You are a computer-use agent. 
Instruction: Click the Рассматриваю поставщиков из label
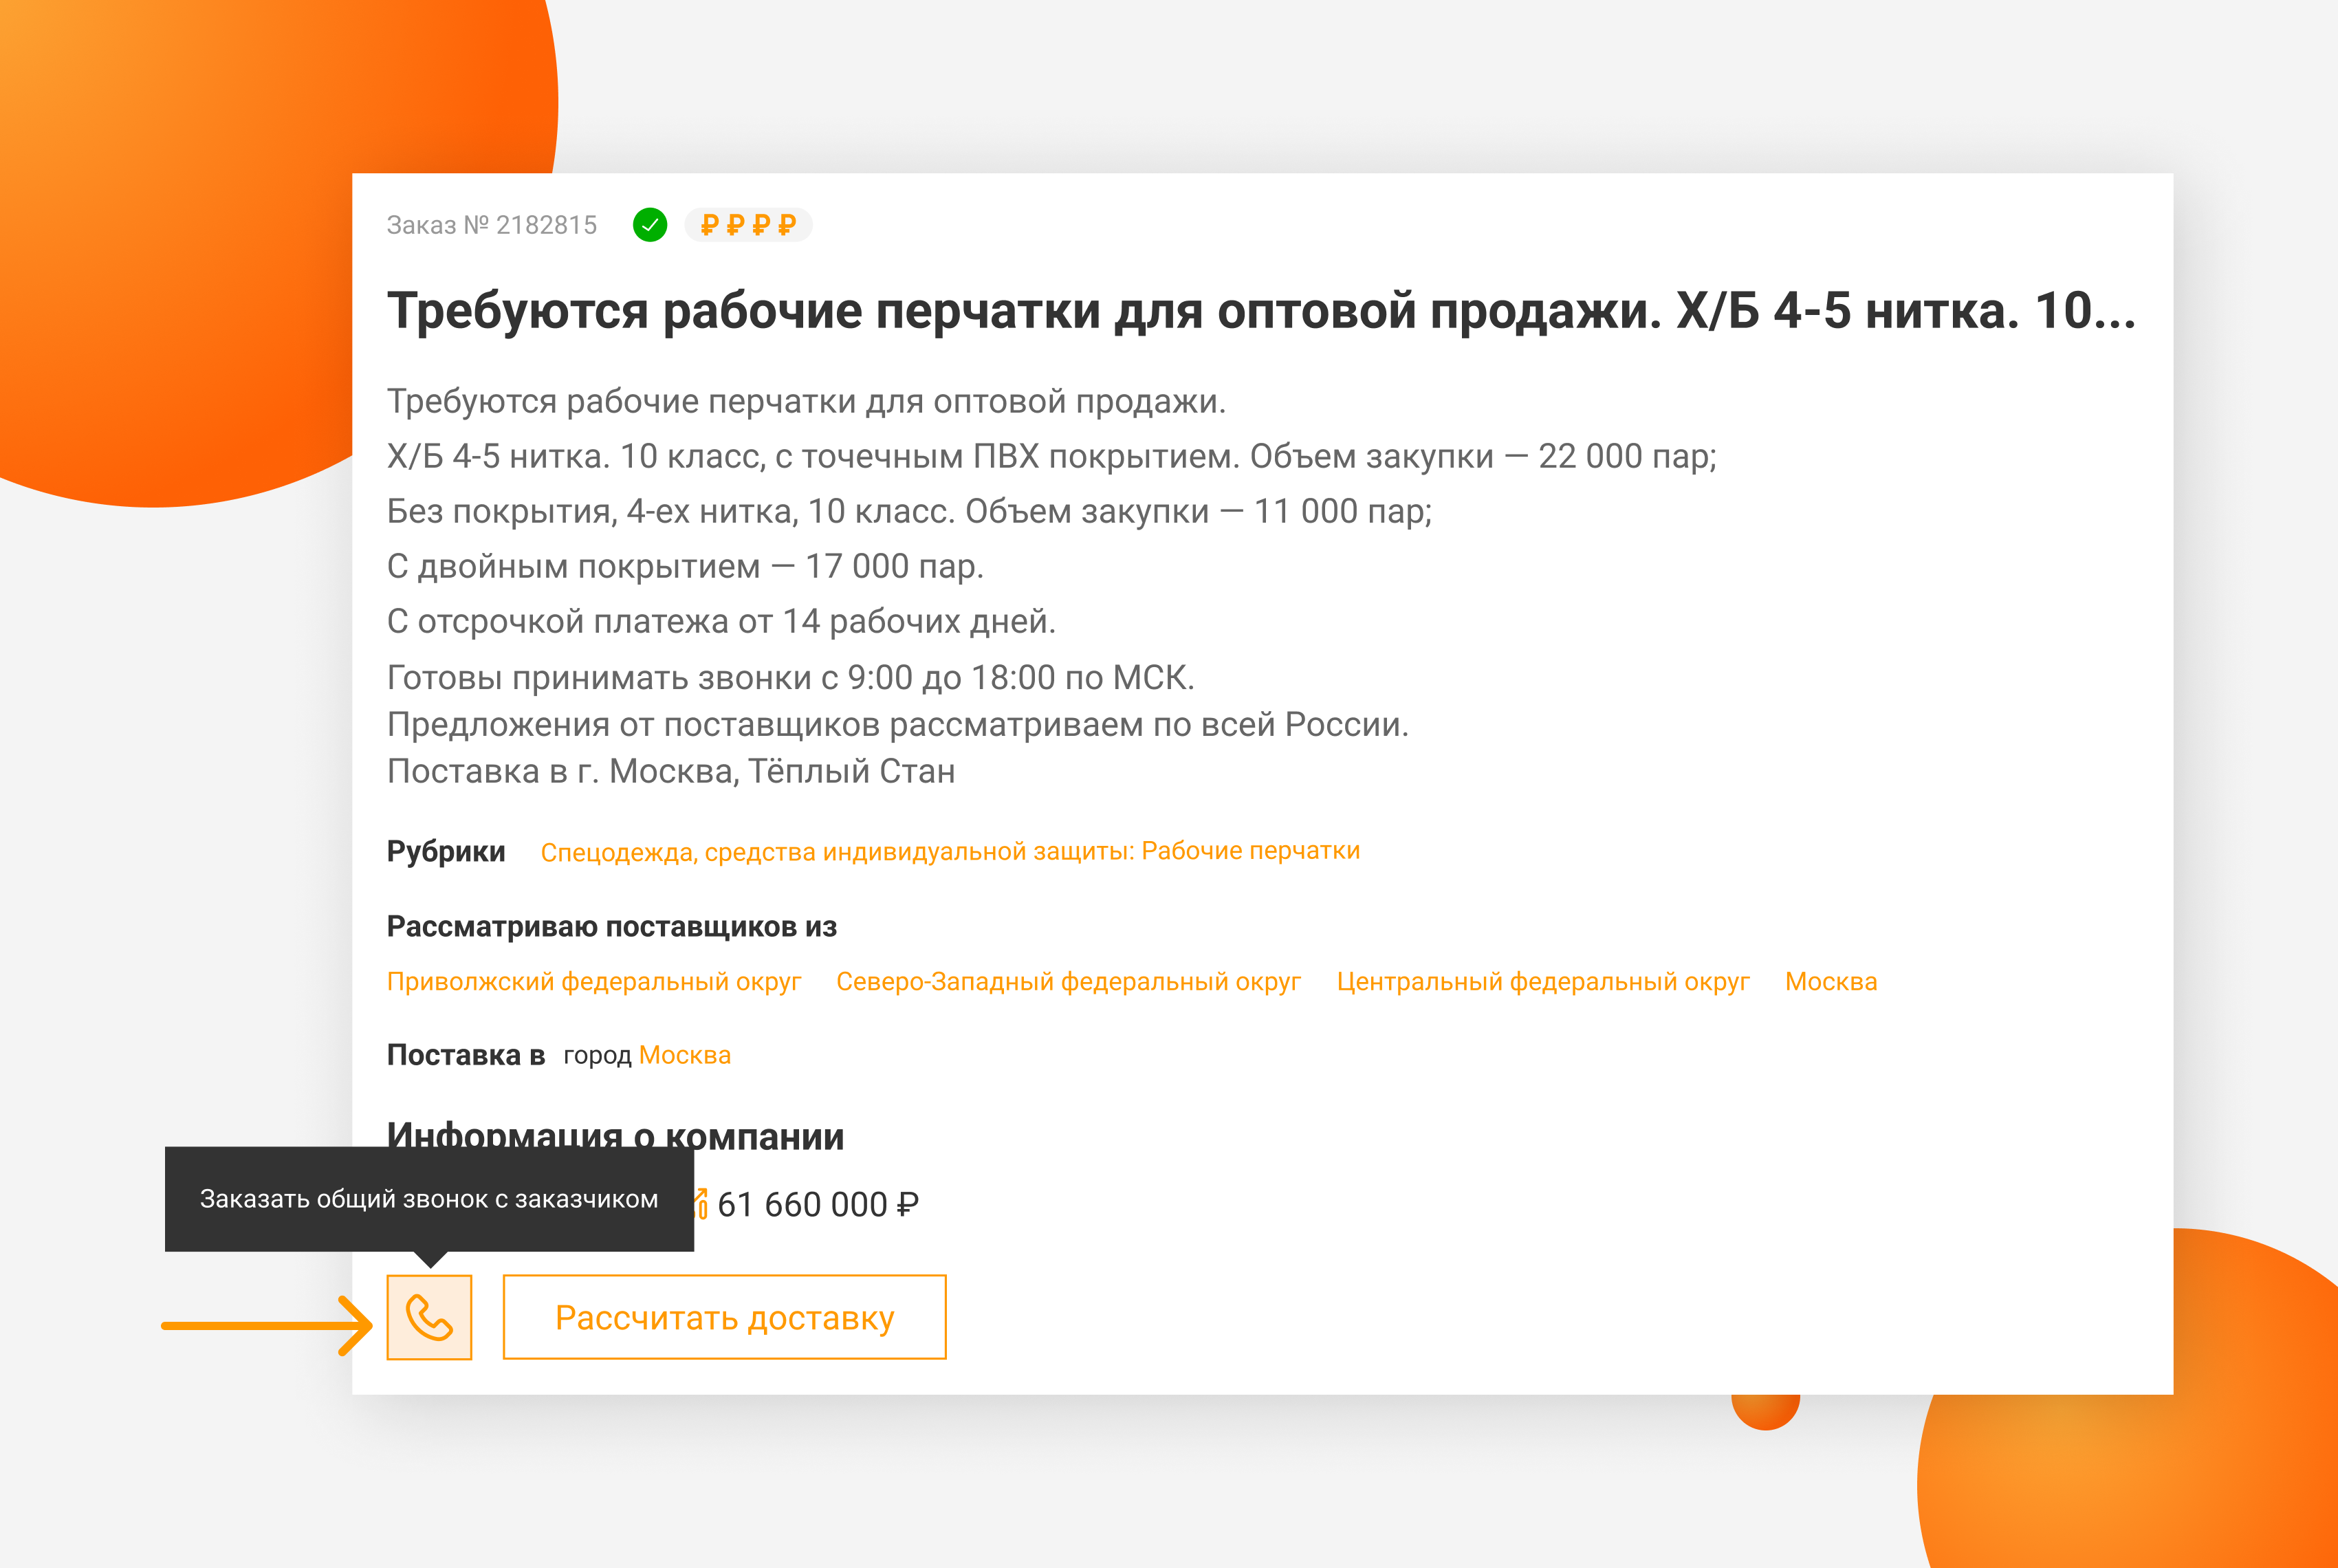click(x=611, y=927)
